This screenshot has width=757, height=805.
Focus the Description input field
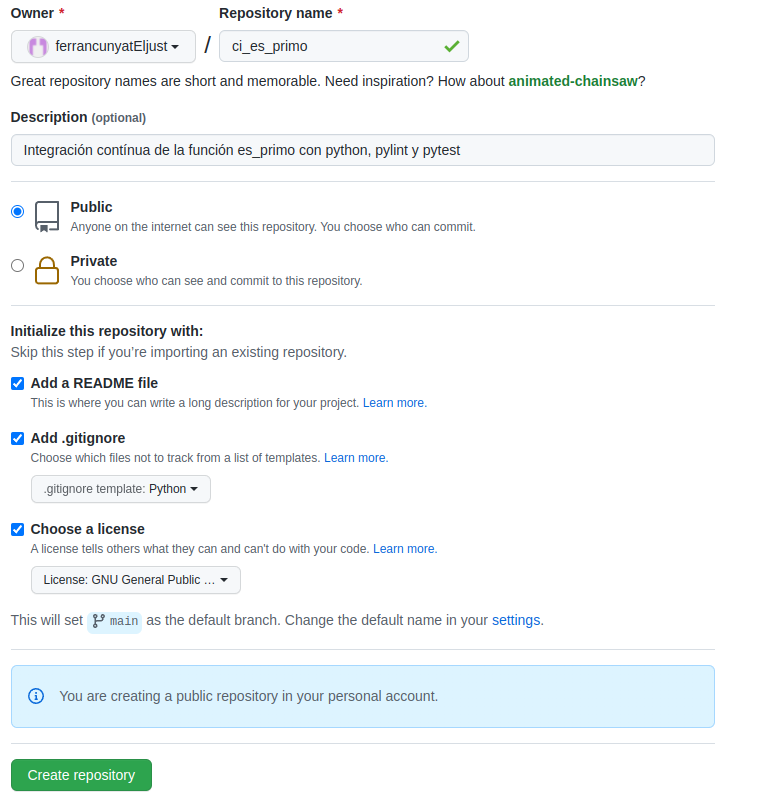click(x=363, y=150)
